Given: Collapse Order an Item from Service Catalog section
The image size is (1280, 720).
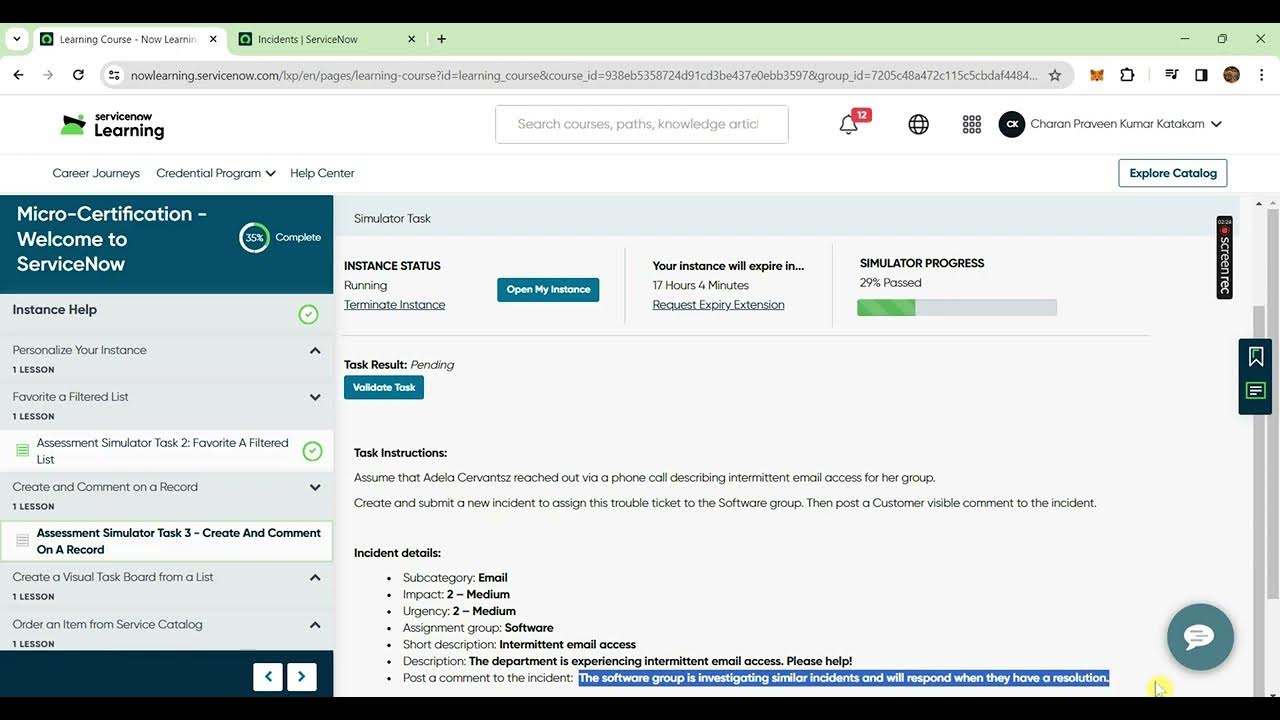Looking at the screenshot, I should pyautogui.click(x=315, y=625).
